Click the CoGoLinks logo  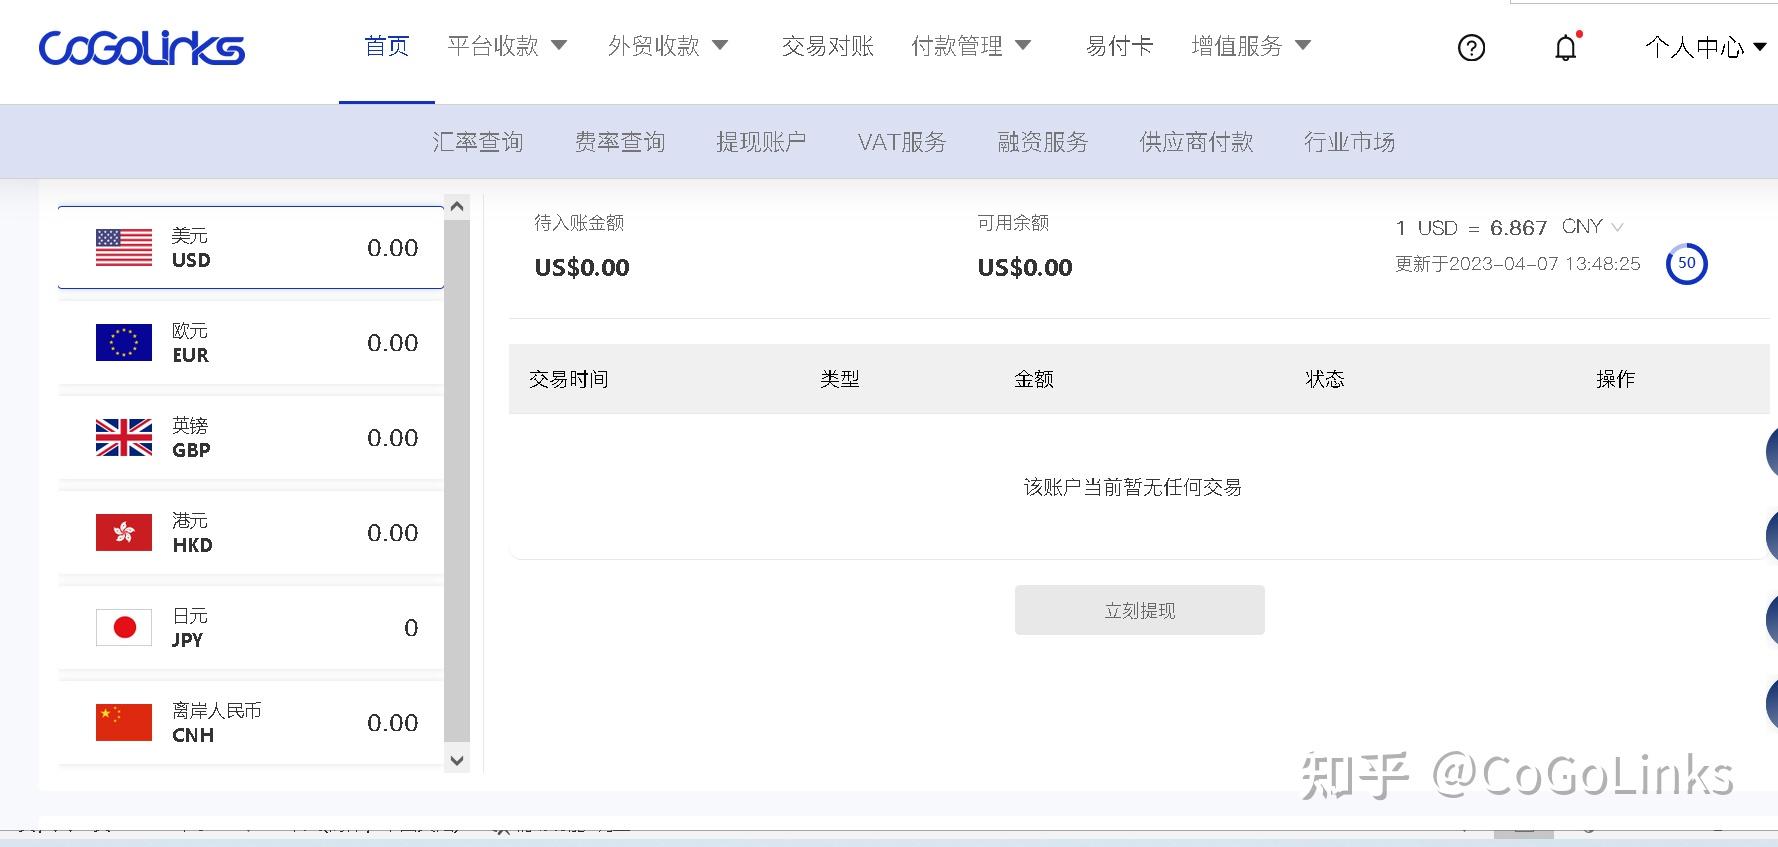[x=141, y=46]
